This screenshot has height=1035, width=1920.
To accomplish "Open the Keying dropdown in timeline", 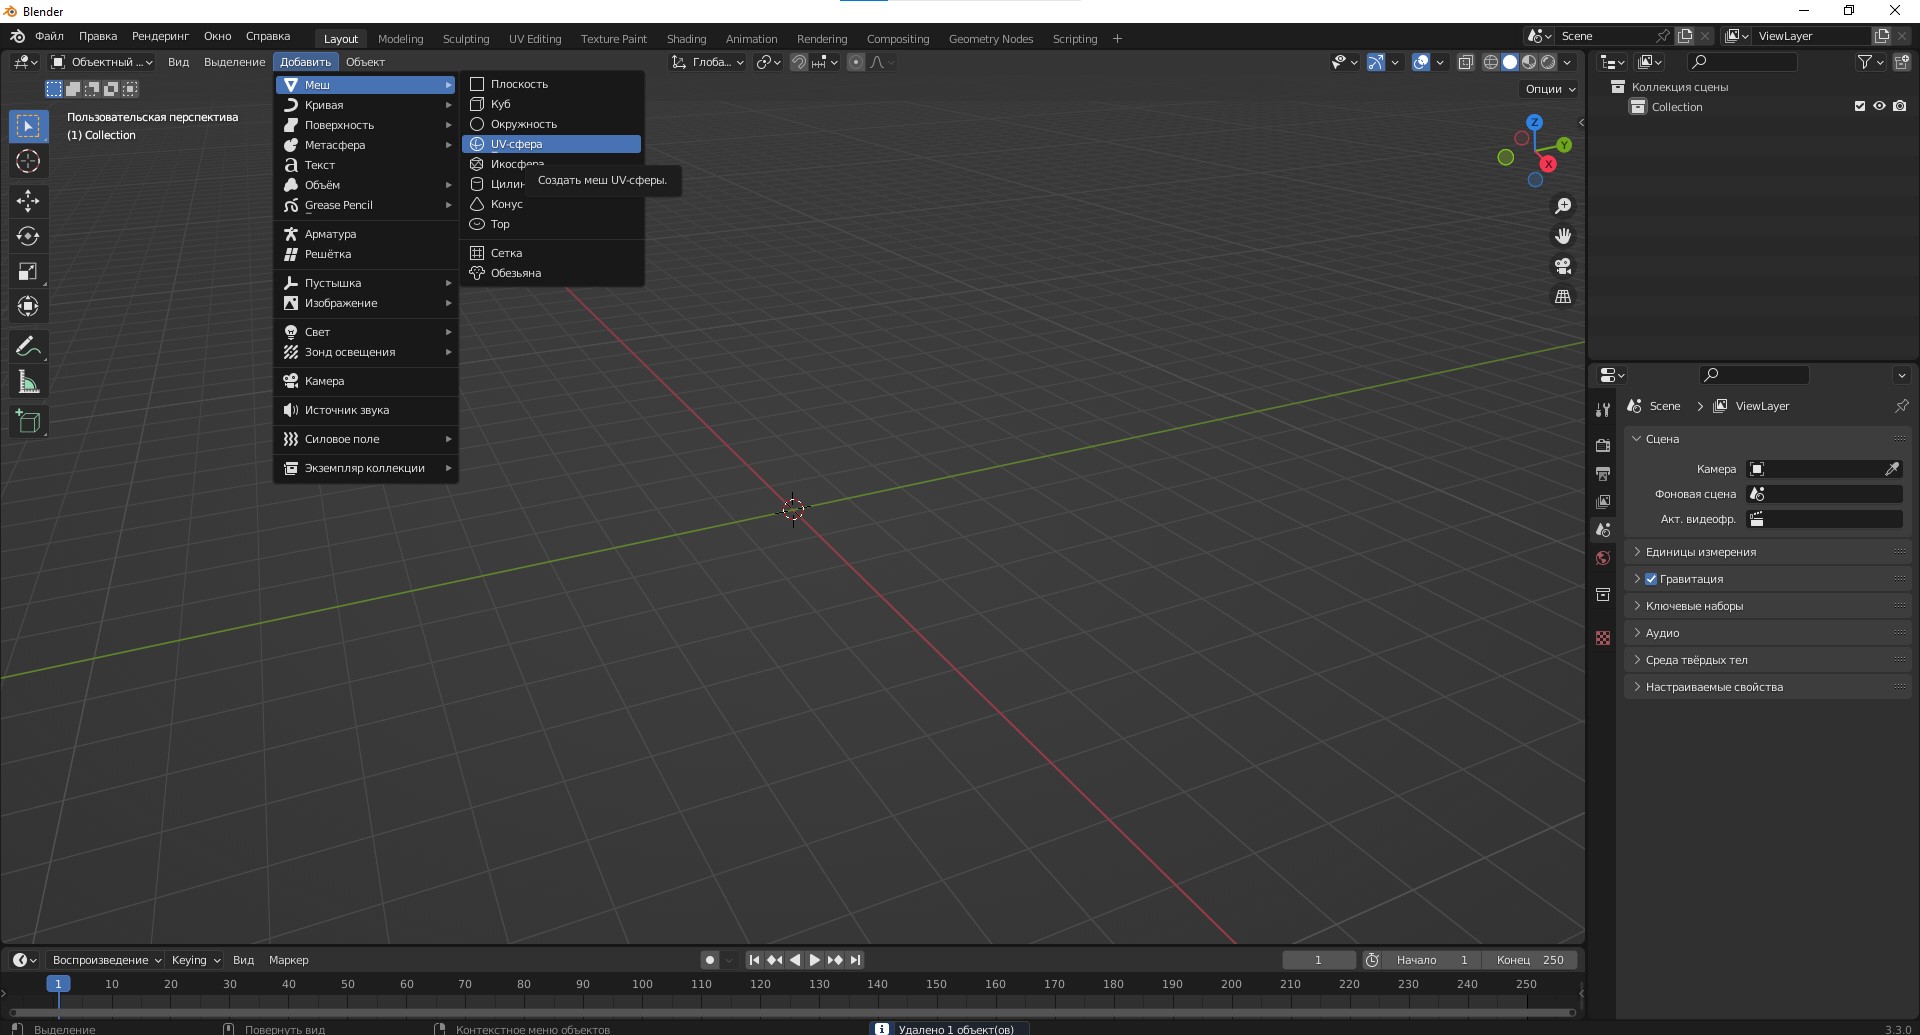I will coord(196,960).
